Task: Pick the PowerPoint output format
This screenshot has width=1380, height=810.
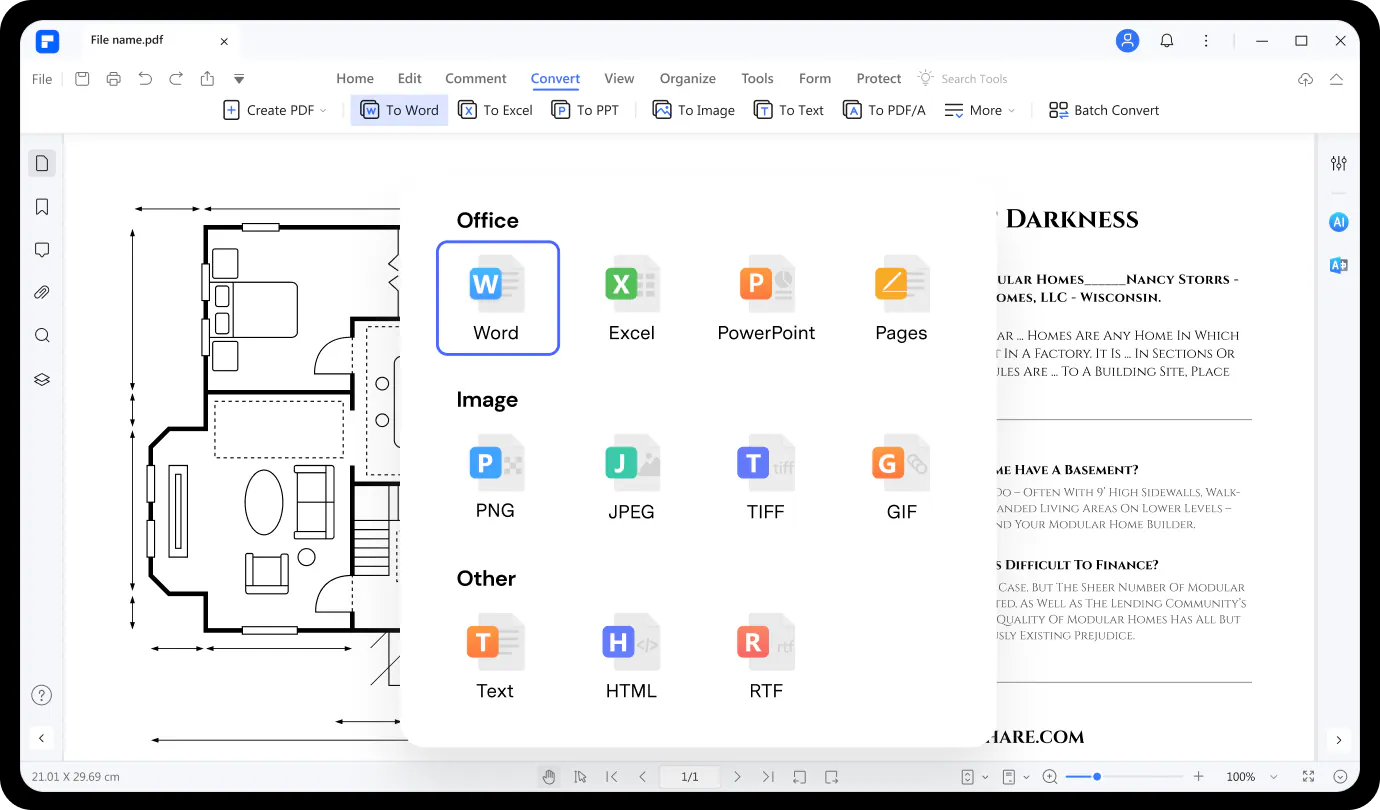Action: click(x=766, y=298)
